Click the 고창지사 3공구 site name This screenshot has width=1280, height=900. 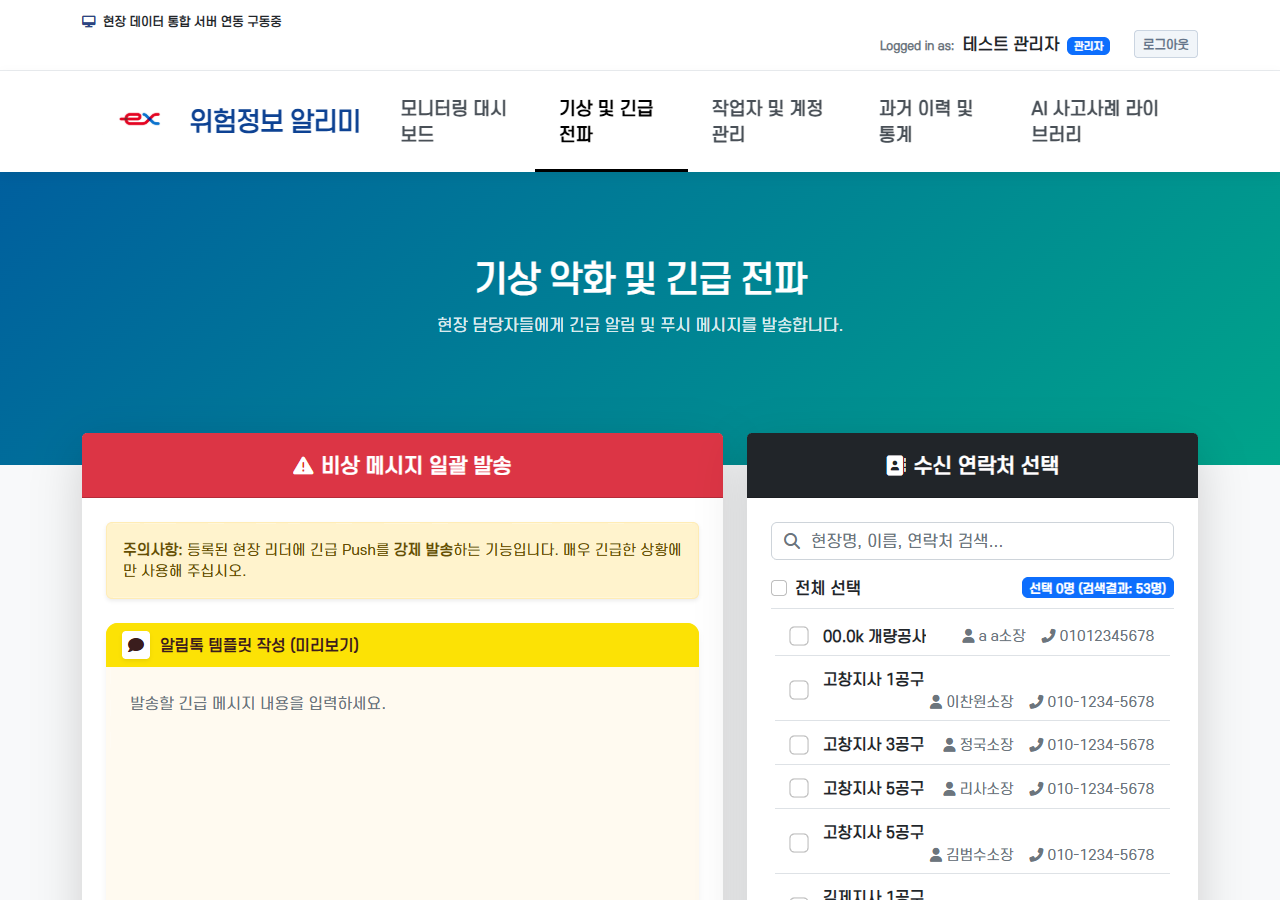[x=873, y=745]
